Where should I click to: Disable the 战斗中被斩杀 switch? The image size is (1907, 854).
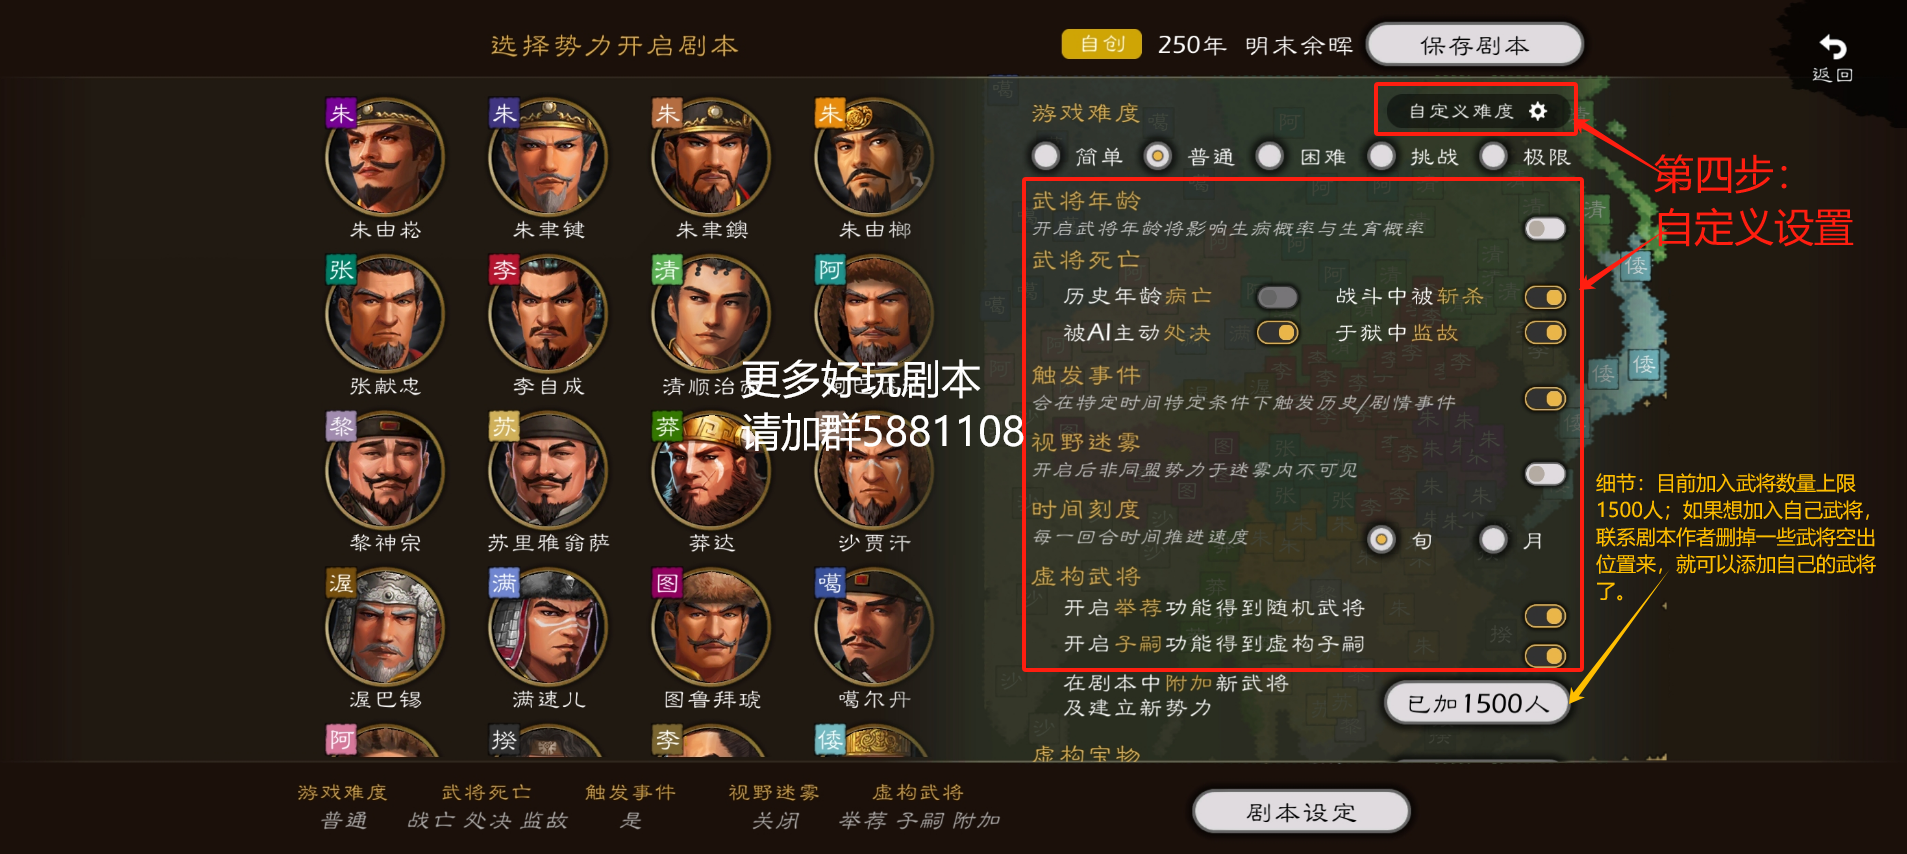(1545, 297)
